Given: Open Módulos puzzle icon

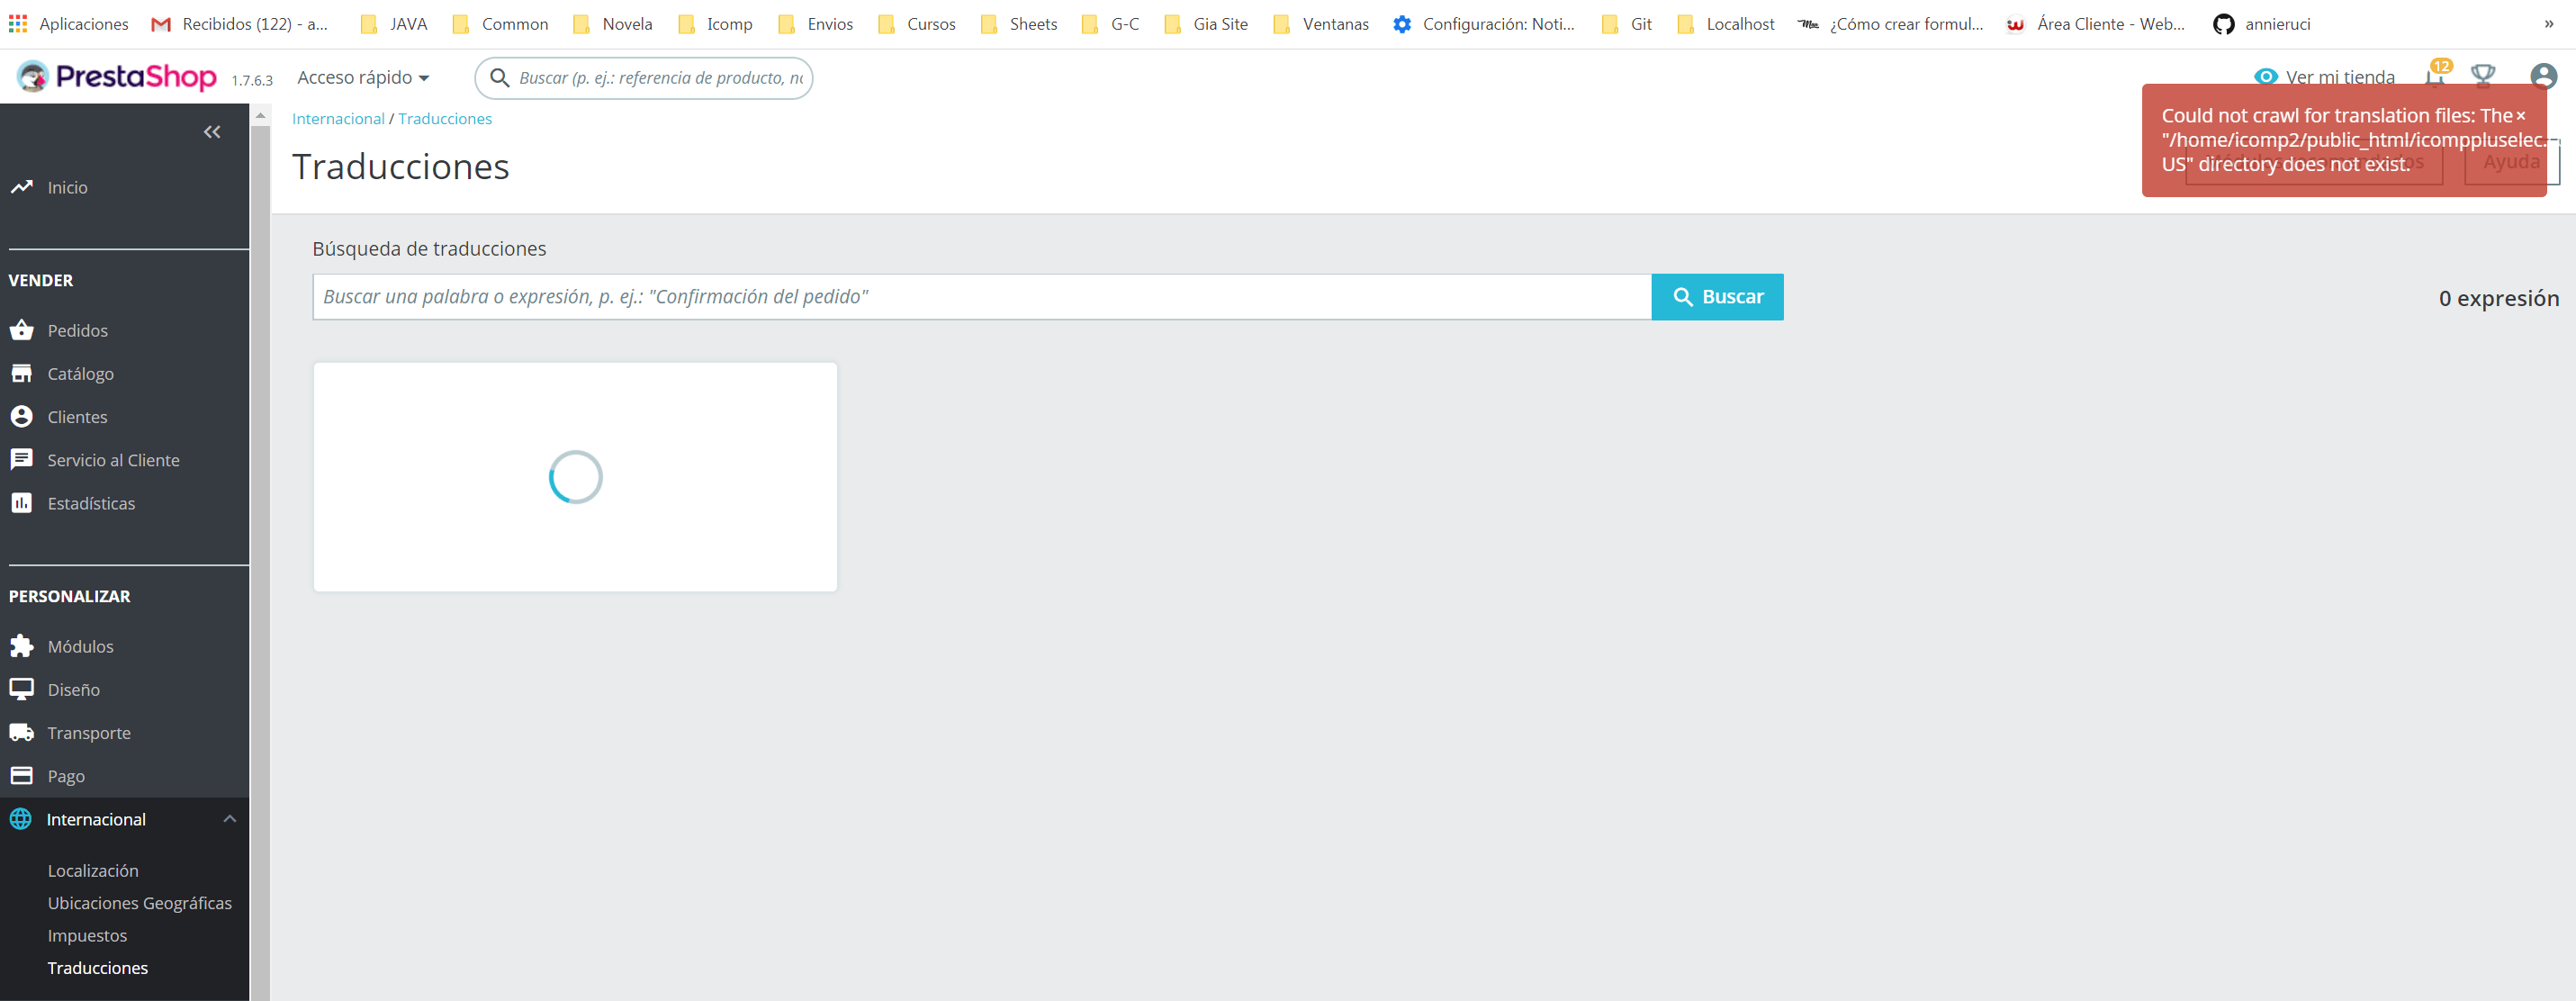Looking at the screenshot, I should pyautogui.click(x=21, y=646).
